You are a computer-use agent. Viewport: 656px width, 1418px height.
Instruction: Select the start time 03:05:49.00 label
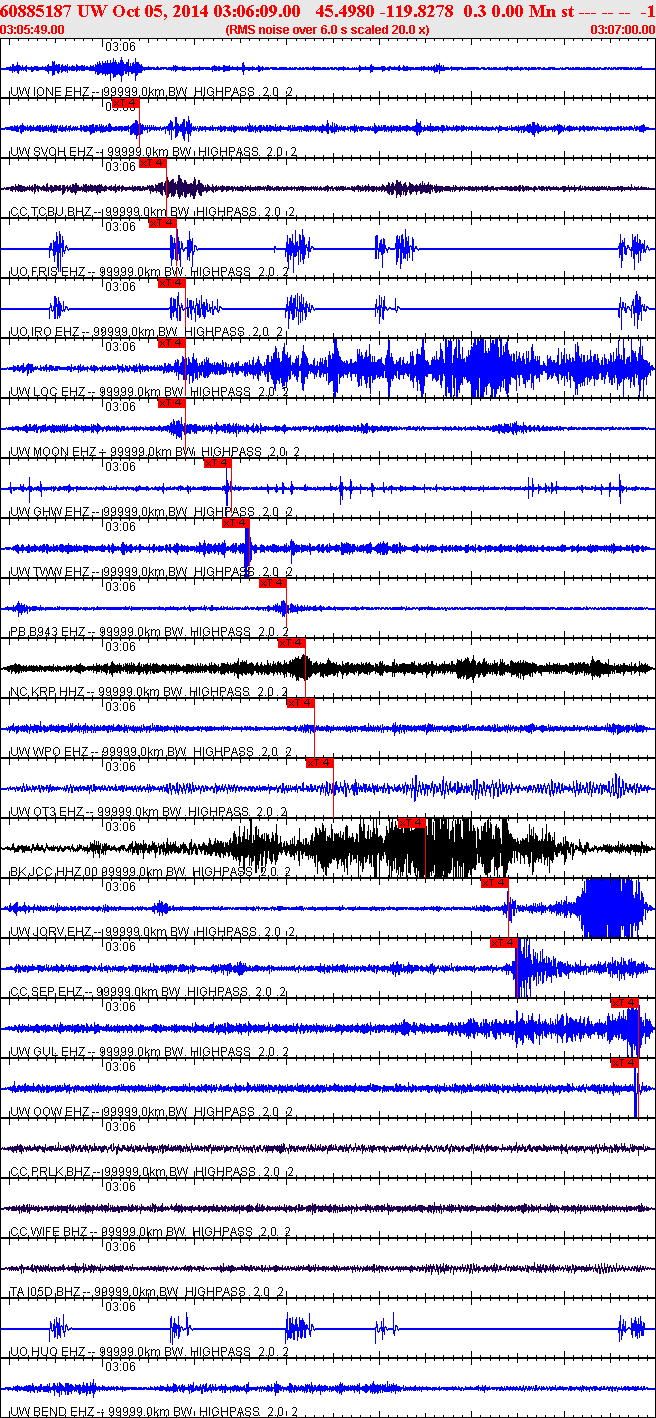point(33,30)
